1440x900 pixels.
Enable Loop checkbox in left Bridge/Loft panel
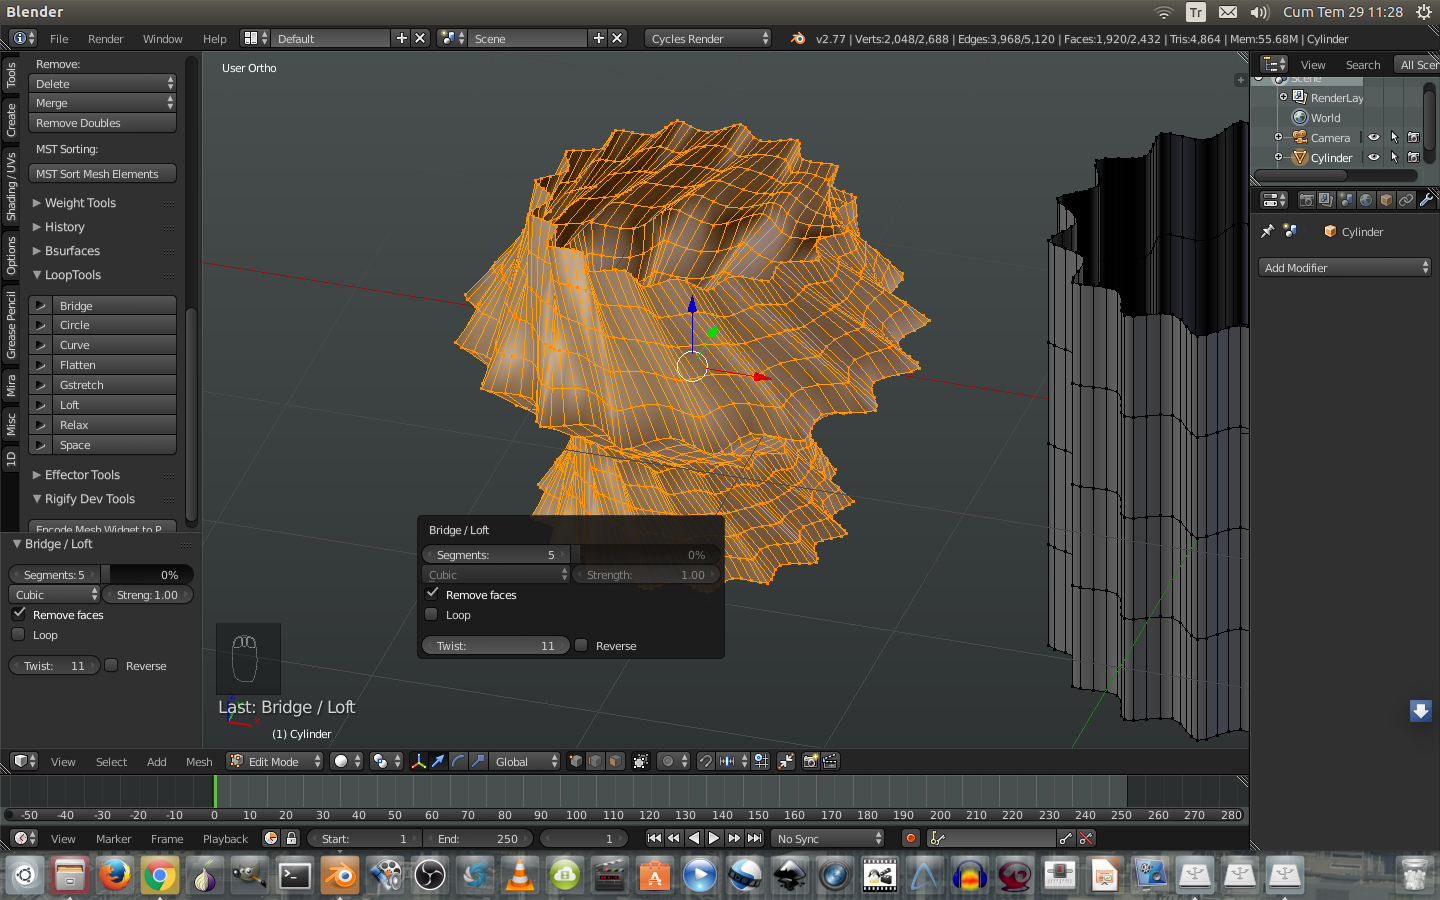pyautogui.click(x=18, y=634)
